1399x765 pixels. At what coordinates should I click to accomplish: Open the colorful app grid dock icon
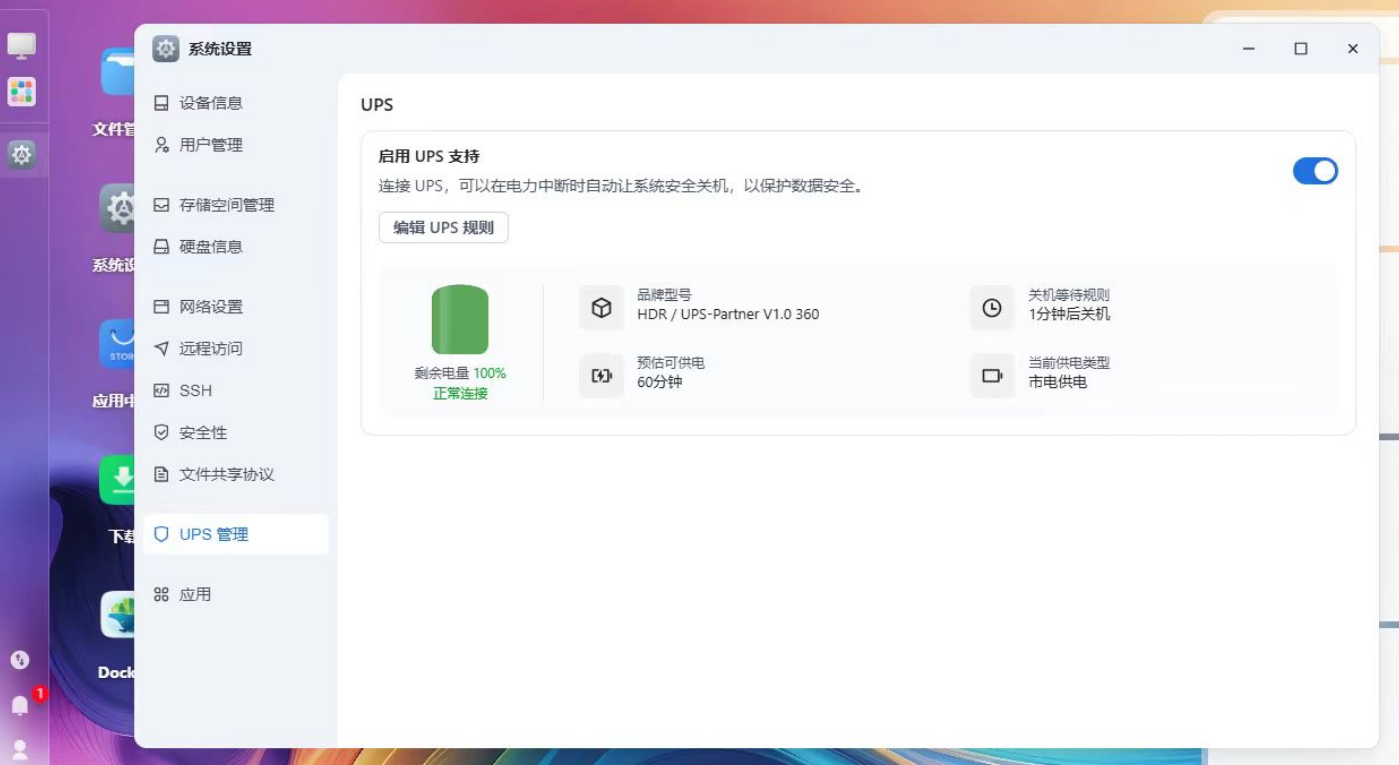[x=21, y=92]
